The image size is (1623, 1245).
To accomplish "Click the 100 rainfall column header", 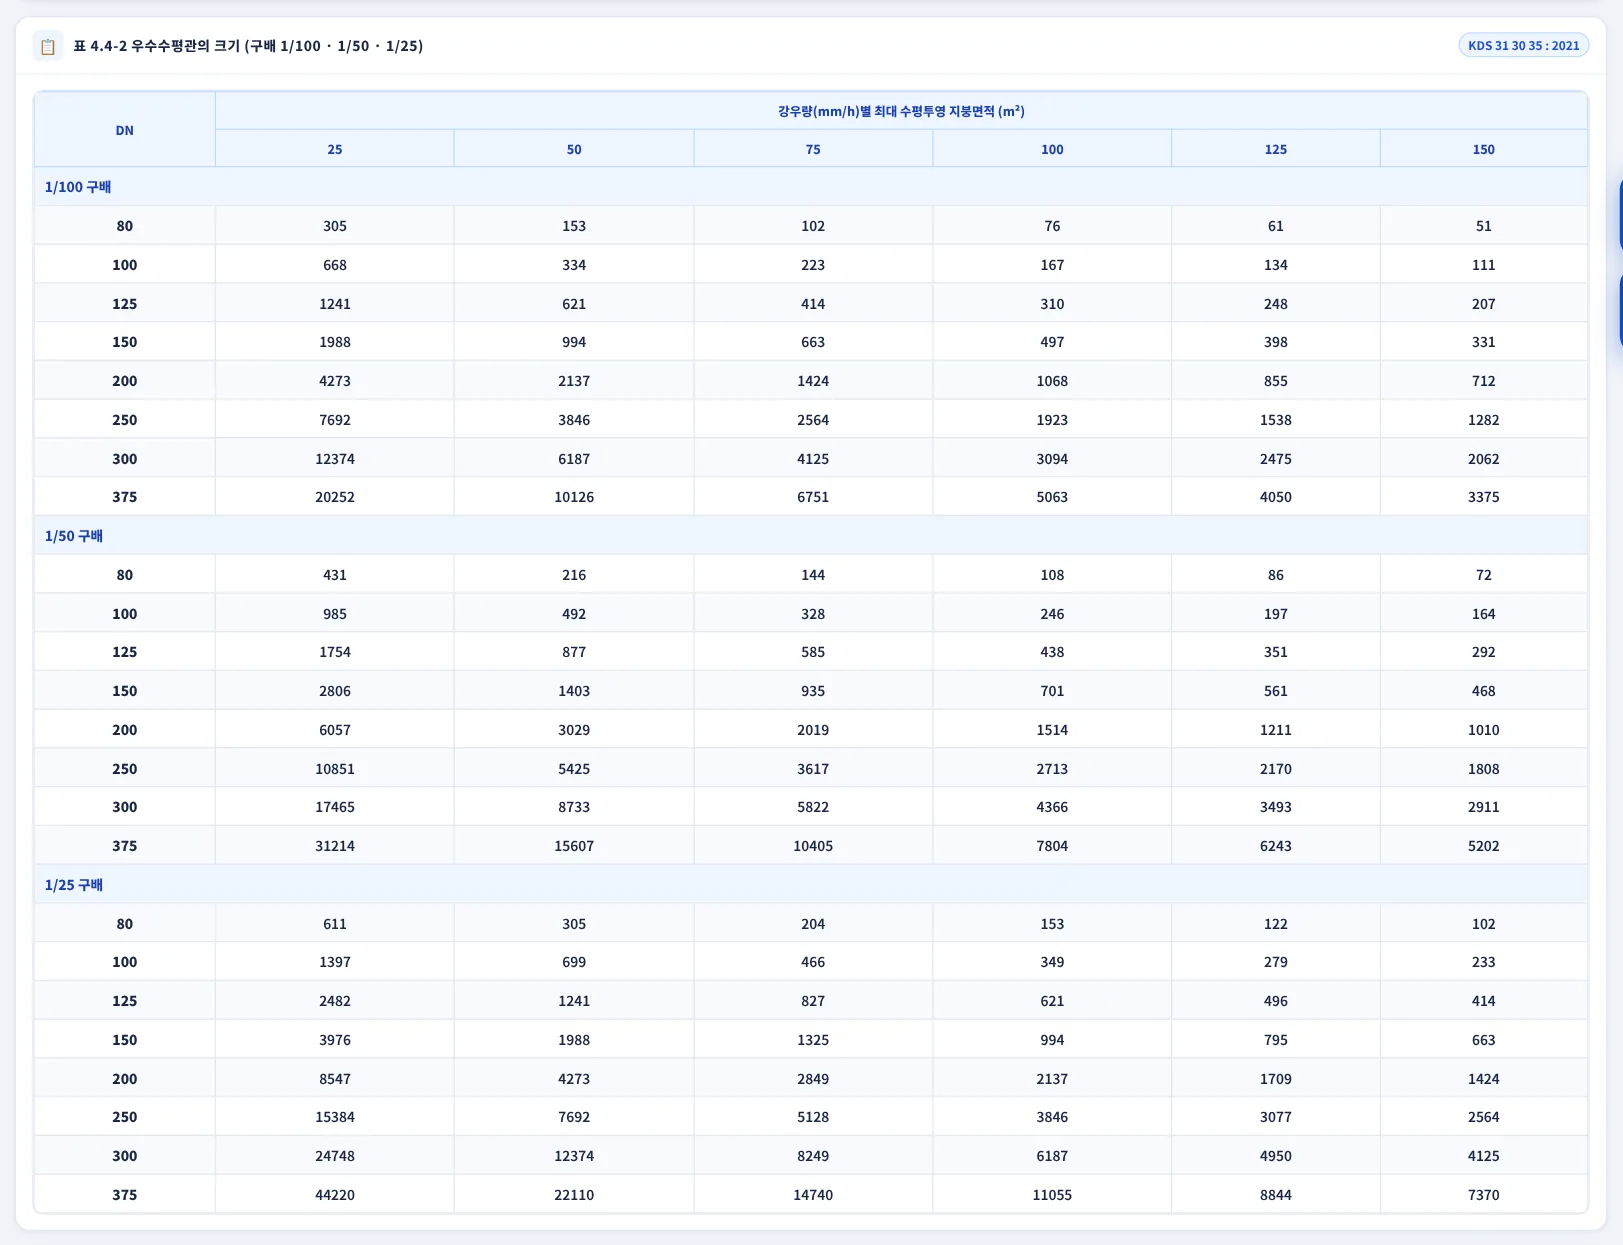I will [1052, 149].
